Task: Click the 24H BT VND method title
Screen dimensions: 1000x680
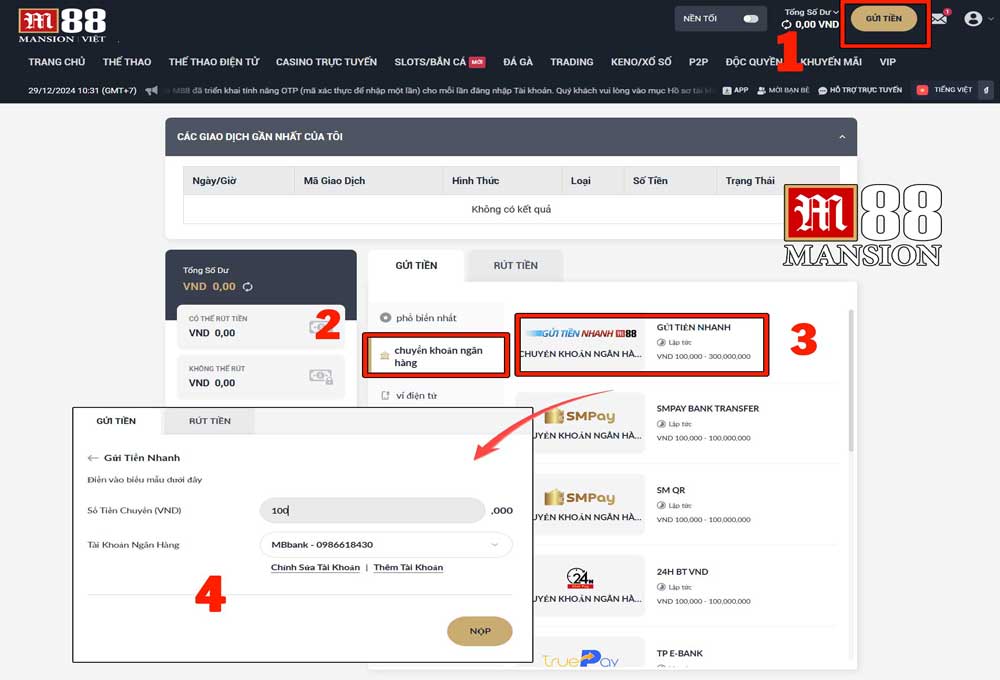Action: 682,572
